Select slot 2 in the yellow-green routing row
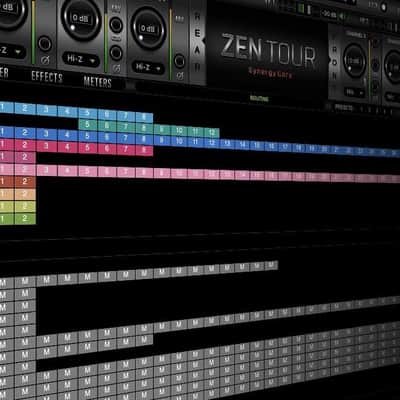Screen dimensions: 400x400 click(25, 206)
